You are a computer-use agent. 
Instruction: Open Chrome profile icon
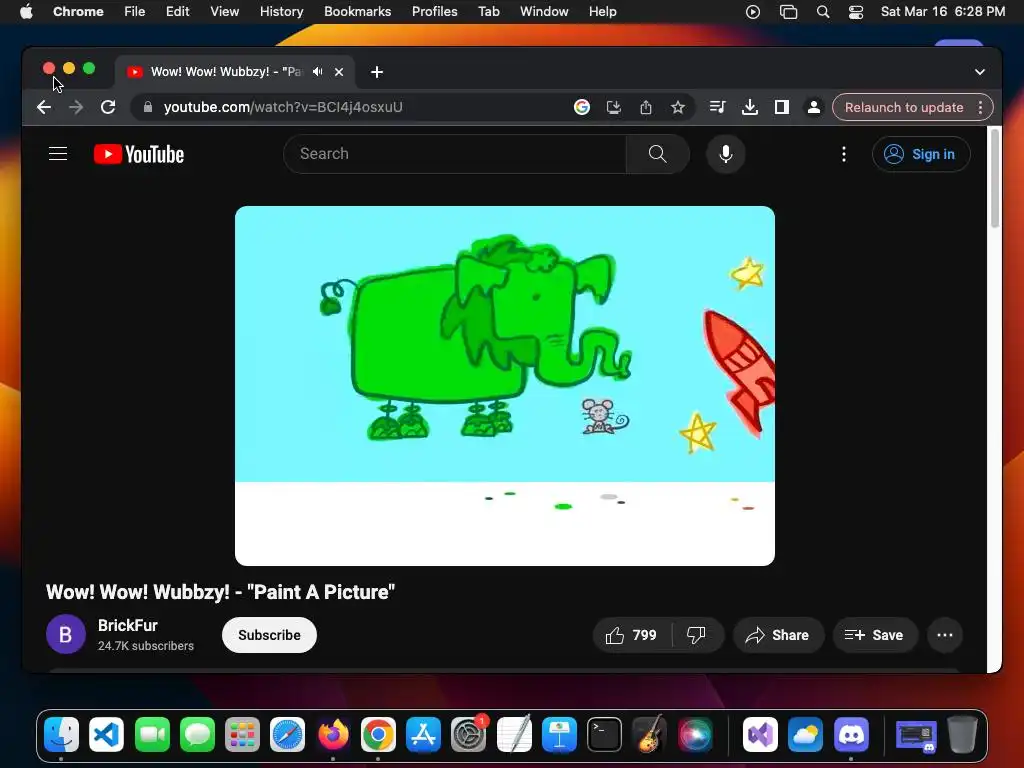814,107
